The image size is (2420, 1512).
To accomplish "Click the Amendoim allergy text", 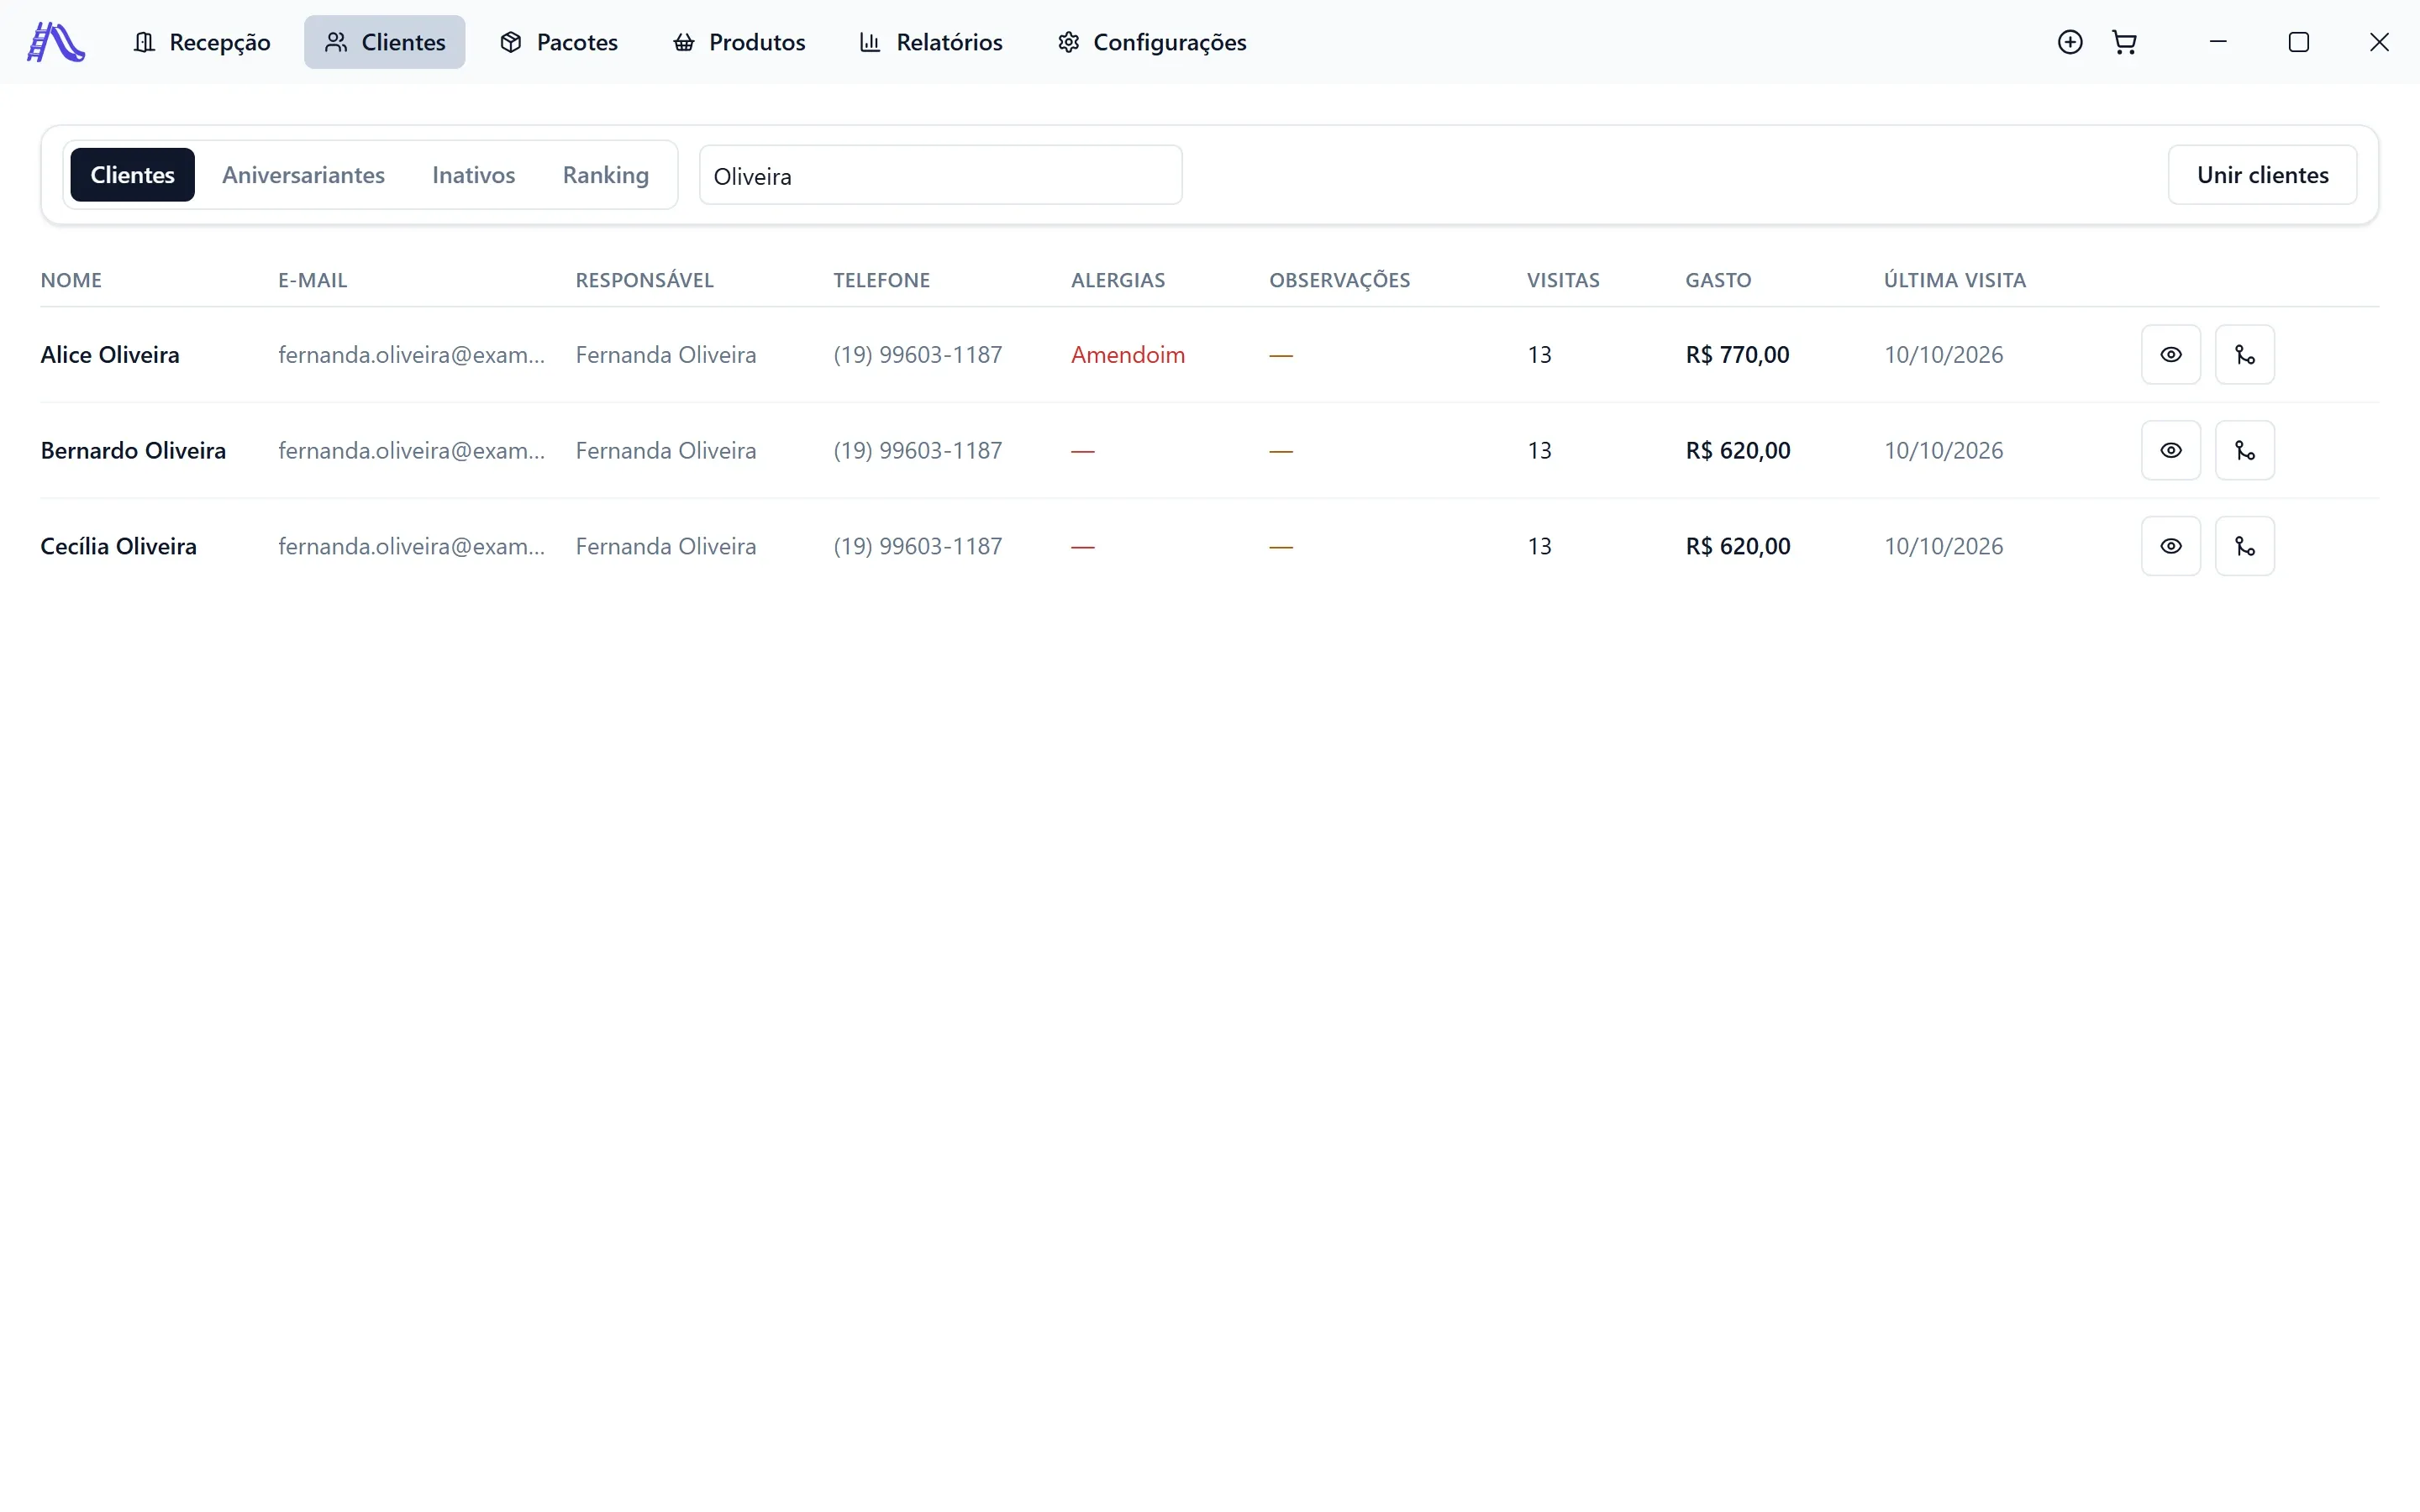I will [x=1128, y=355].
